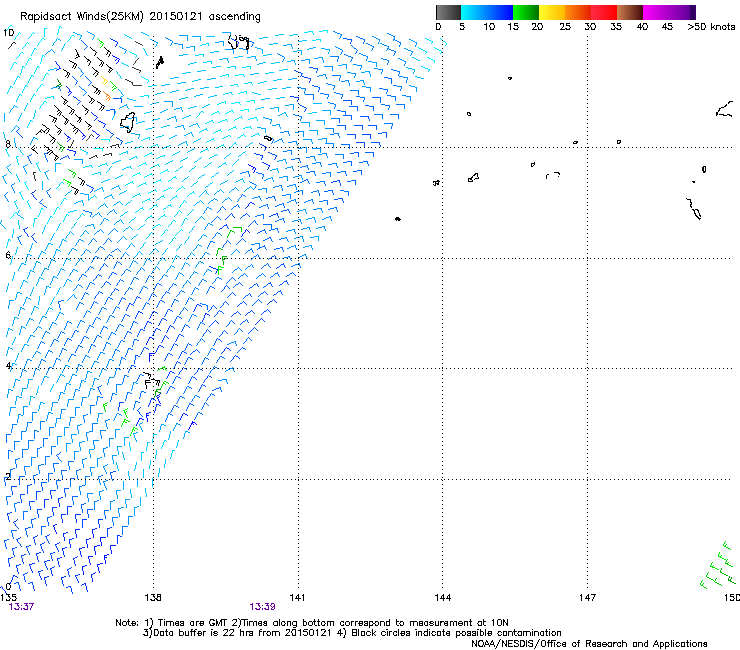Click the magenta 40–45 knots color bar segment
This screenshot has width=740, height=650.
click(x=656, y=12)
